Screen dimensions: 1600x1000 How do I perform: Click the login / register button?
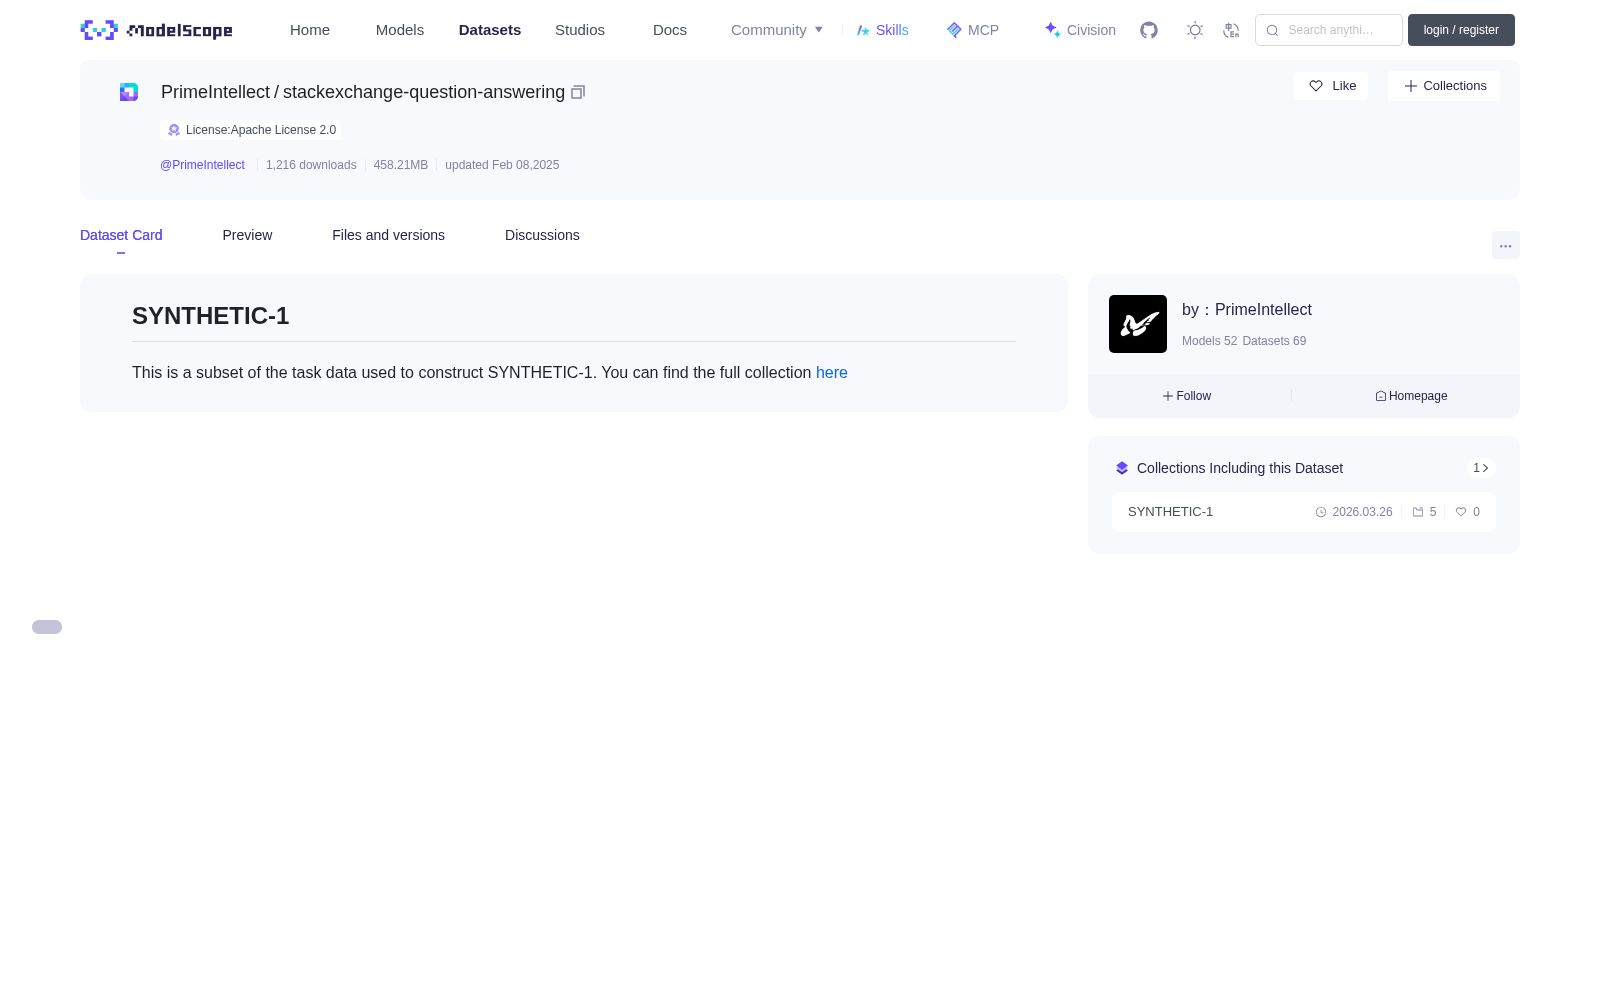1461,30
